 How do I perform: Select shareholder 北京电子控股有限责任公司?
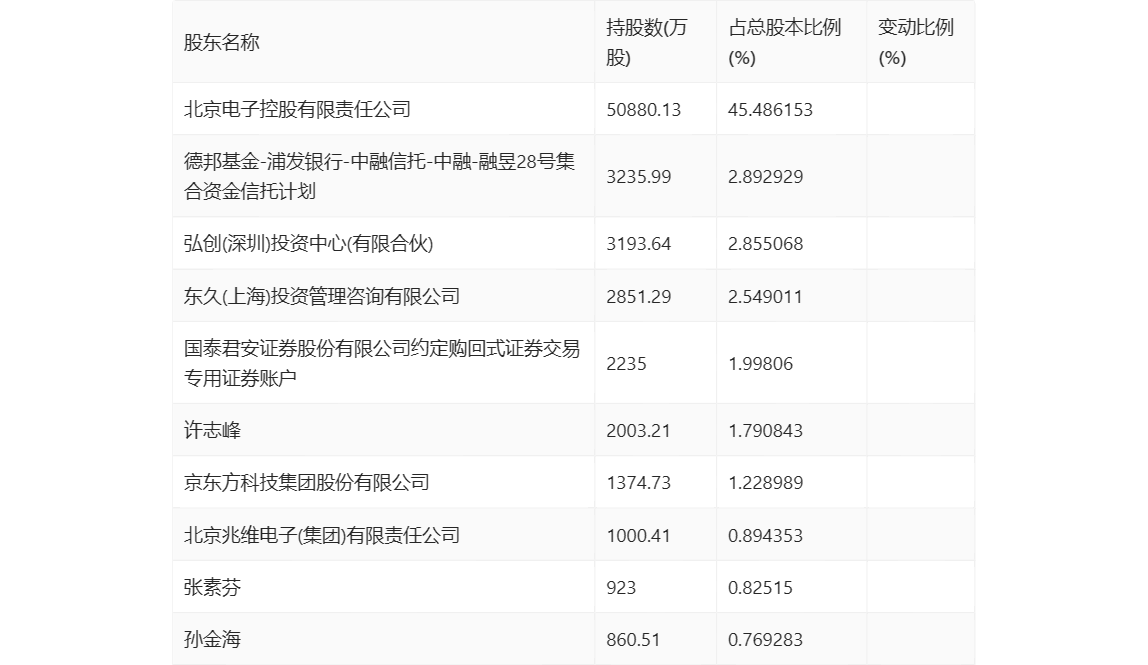click(297, 109)
